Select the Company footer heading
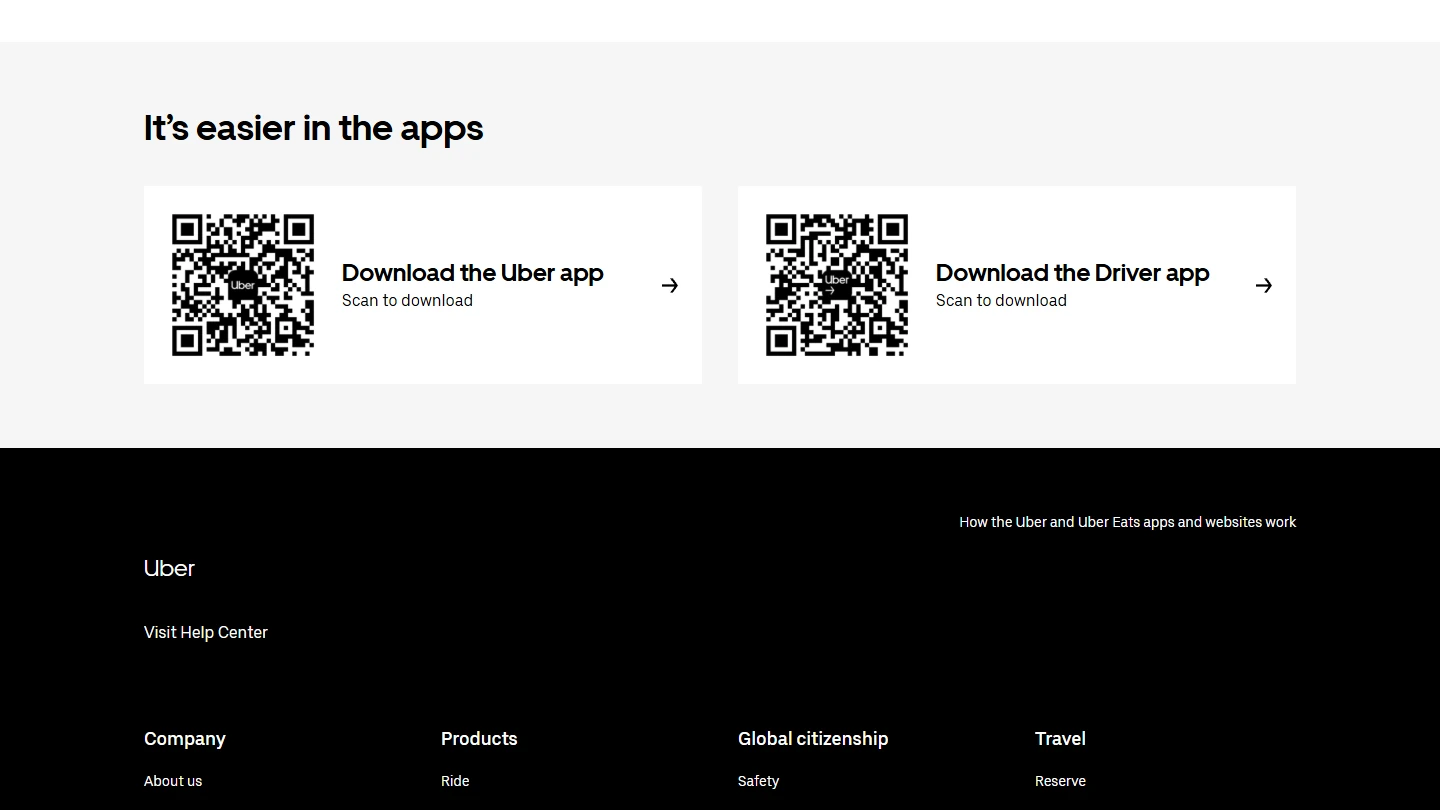This screenshot has height=810, width=1440. (x=185, y=739)
